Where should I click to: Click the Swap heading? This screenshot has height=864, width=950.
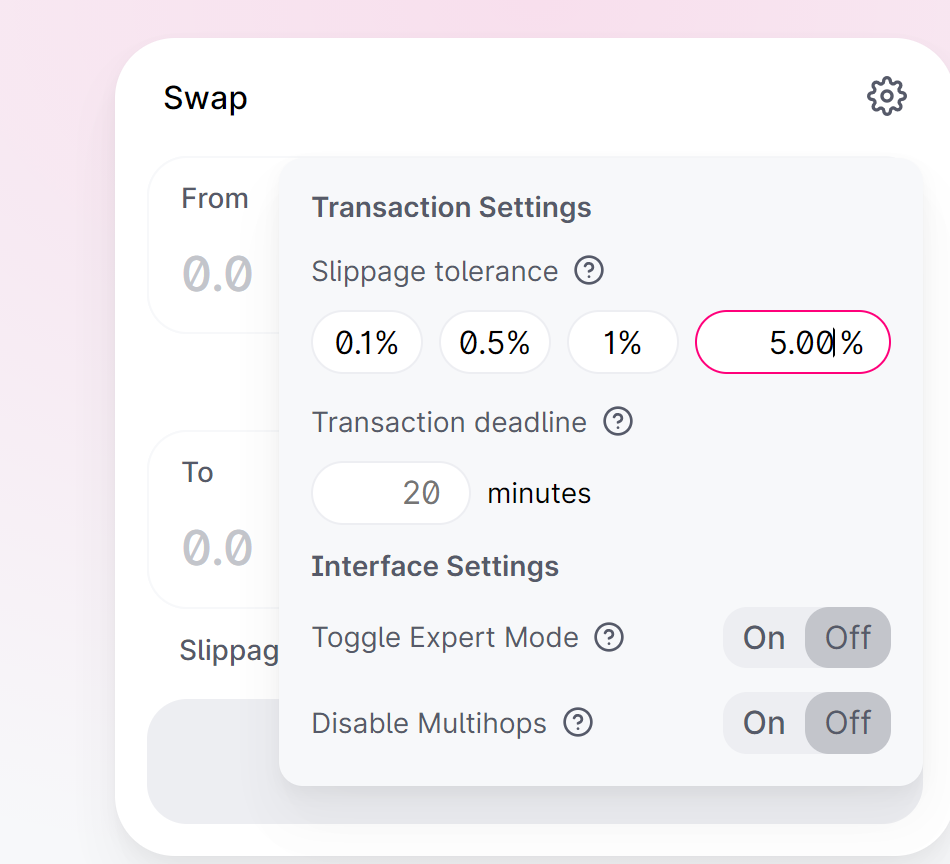[205, 98]
